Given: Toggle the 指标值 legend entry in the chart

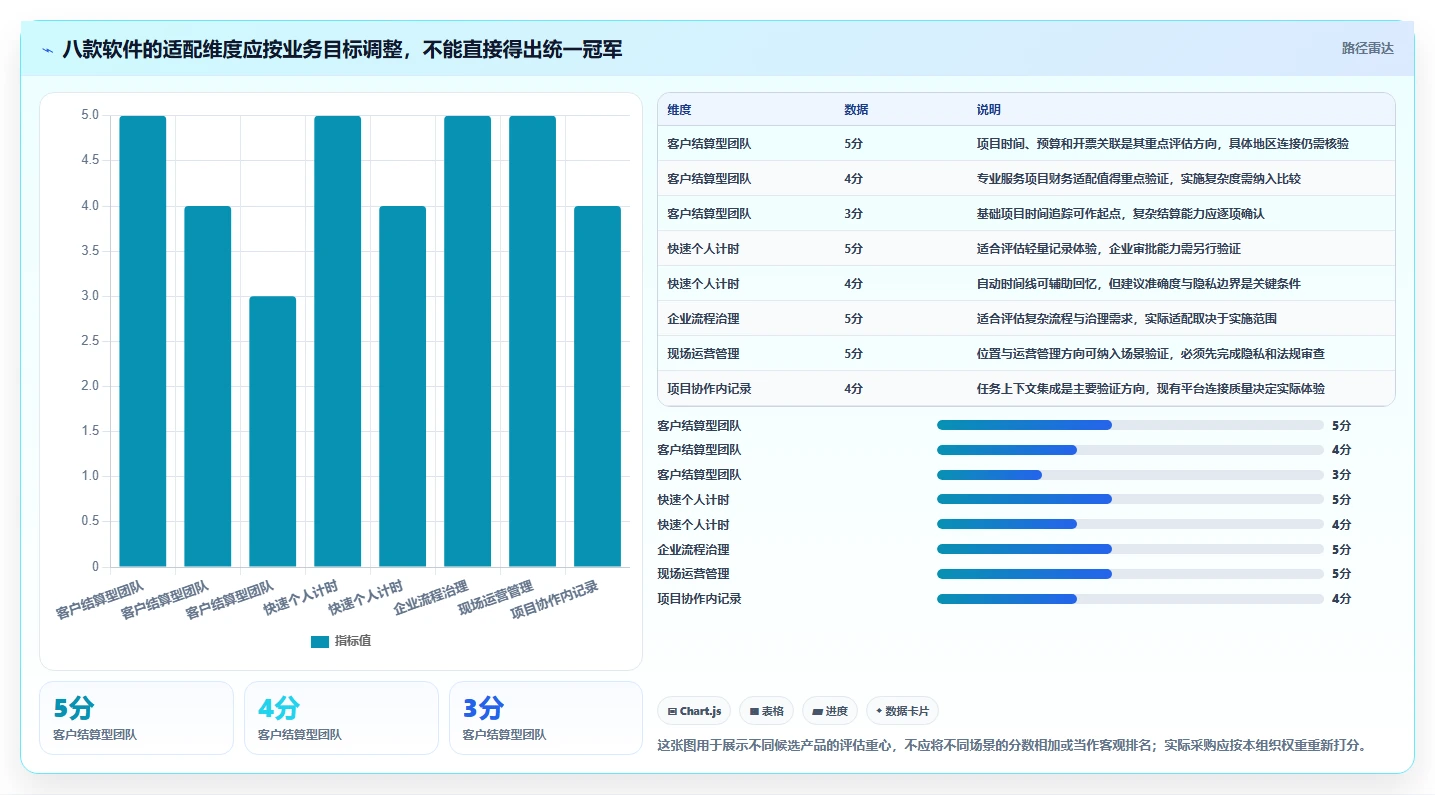Looking at the screenshot, I should (x=341, y=641).
